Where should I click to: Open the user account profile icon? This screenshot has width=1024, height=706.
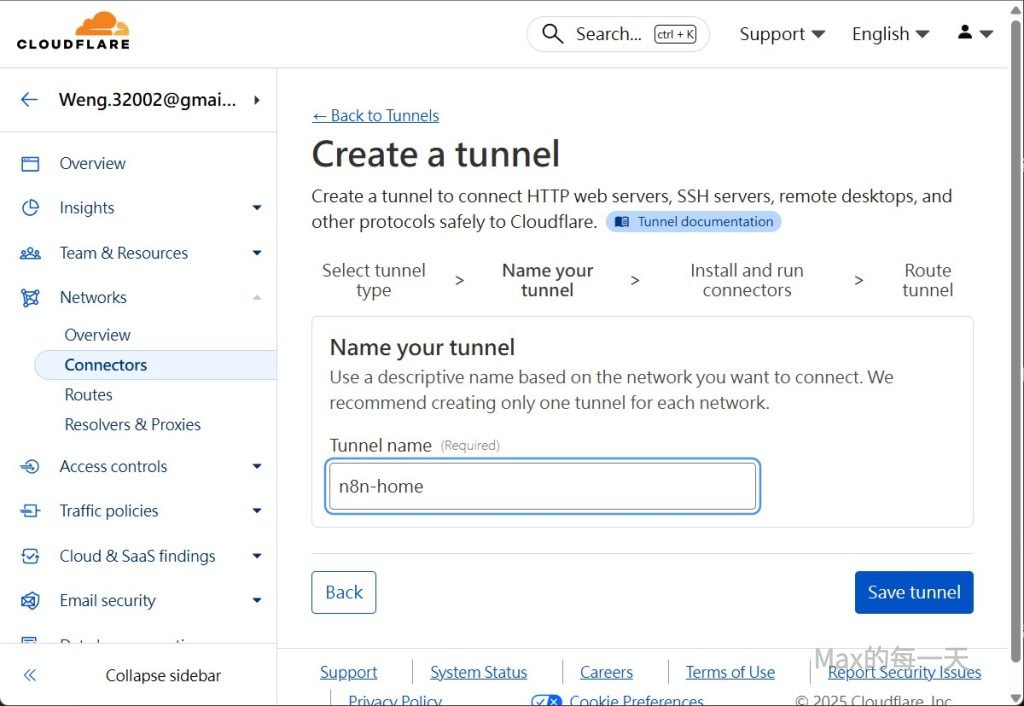(x=965, y=33)
